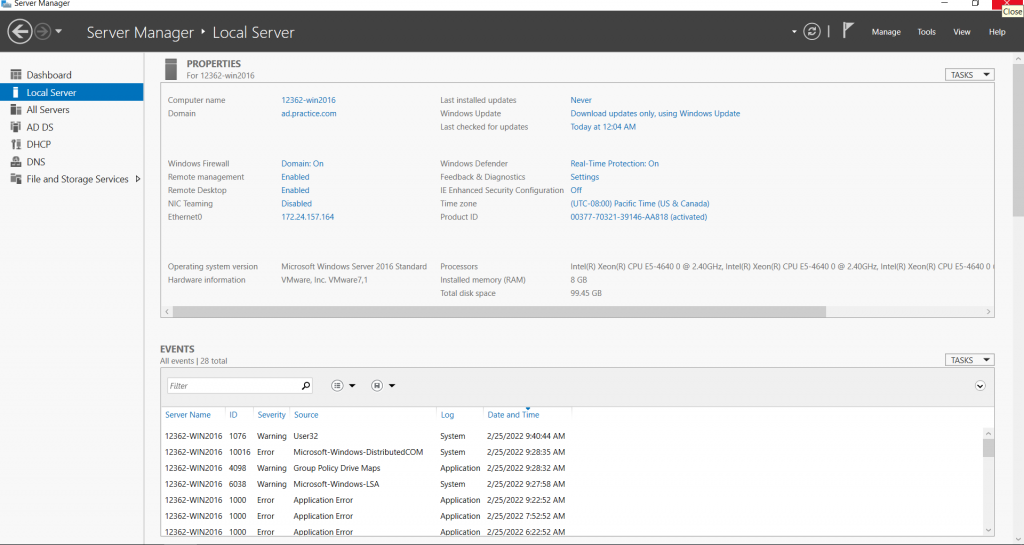Click the Server Manager breadcrumb title
This screenshot has height=545, width=1024.
coord(140,33)
